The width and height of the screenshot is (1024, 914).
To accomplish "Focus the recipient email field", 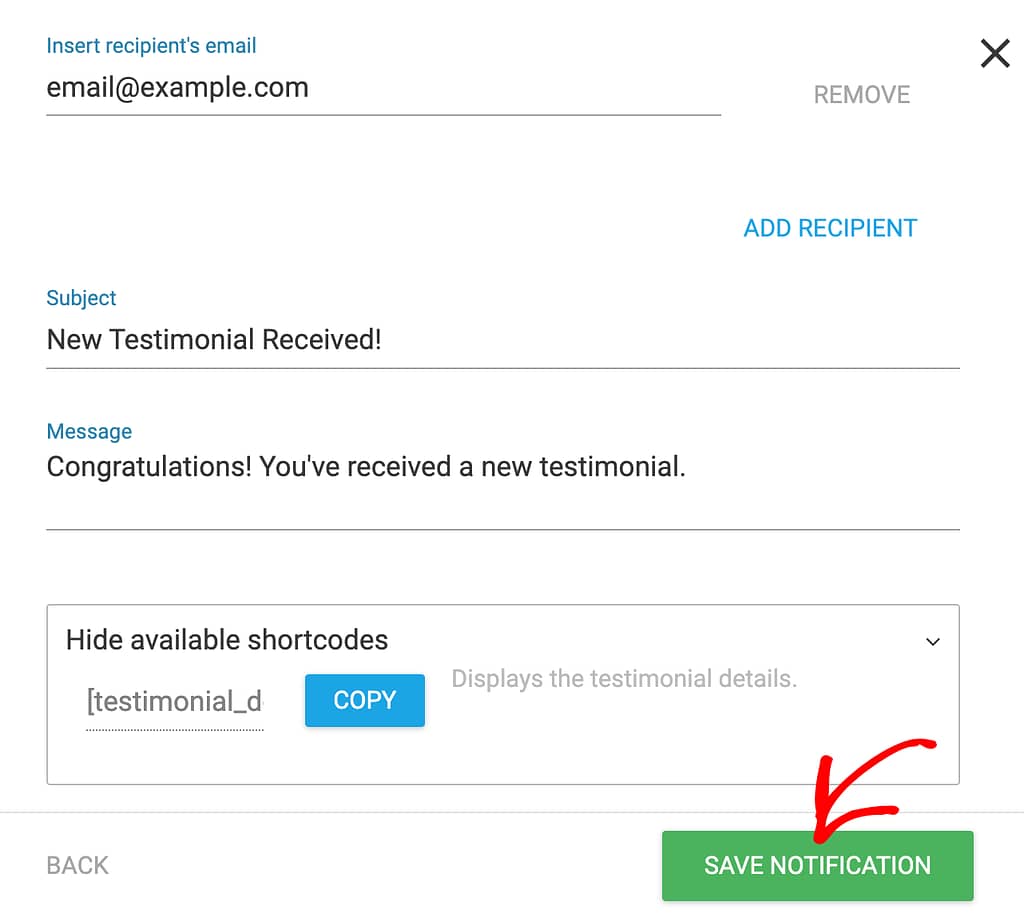I will pyautogui.click(x=383, y=88).
